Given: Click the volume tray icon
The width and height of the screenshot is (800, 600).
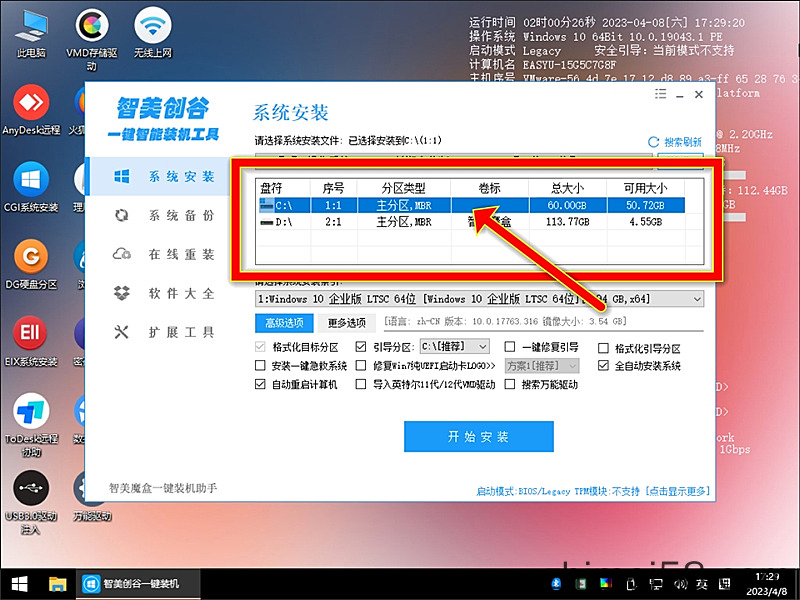Looking at the screenshot, I should pos(680,584).
